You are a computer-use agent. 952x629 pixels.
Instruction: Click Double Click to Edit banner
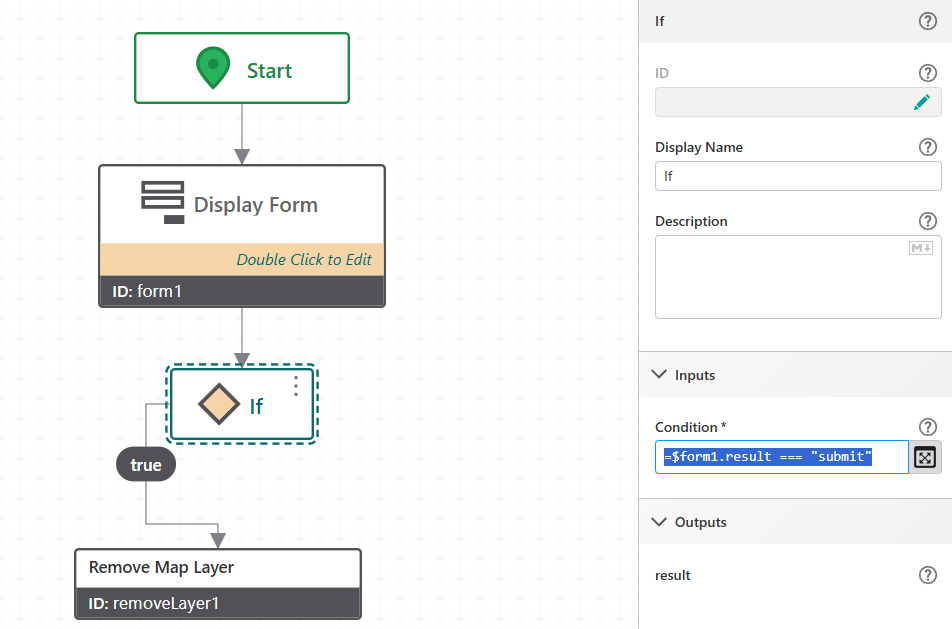[x=242, y=260]
